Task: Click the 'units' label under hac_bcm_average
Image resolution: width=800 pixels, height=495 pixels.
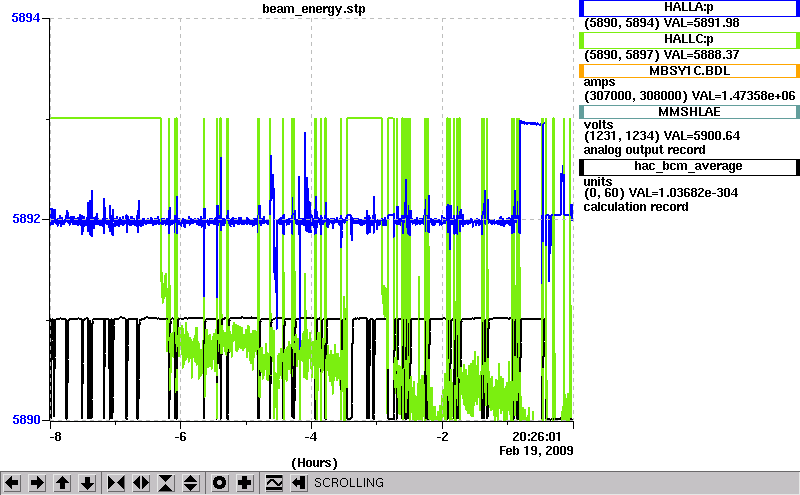Action: pyautogui.click(x=598, y=182)
